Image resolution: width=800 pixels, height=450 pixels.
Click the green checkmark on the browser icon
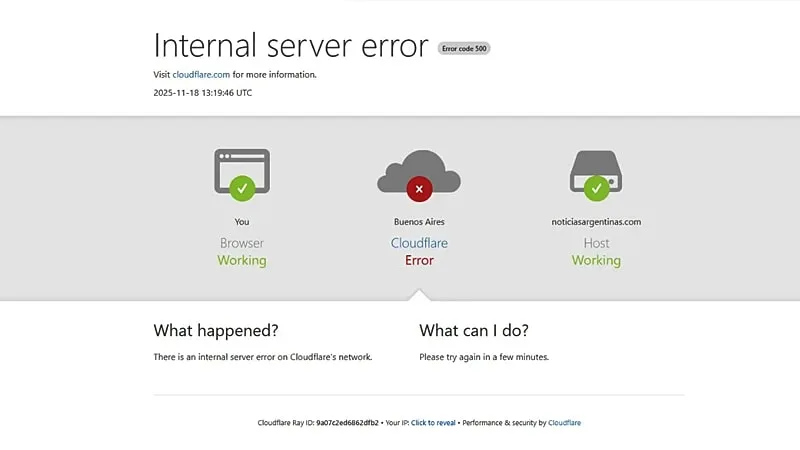[242, 187]
